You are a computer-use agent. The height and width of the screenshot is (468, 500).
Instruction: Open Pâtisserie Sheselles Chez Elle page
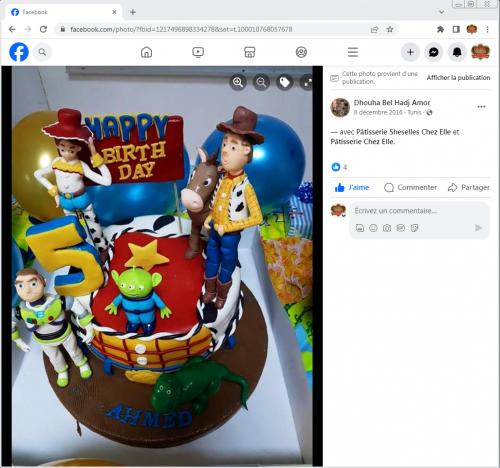[x=403, y=132]
